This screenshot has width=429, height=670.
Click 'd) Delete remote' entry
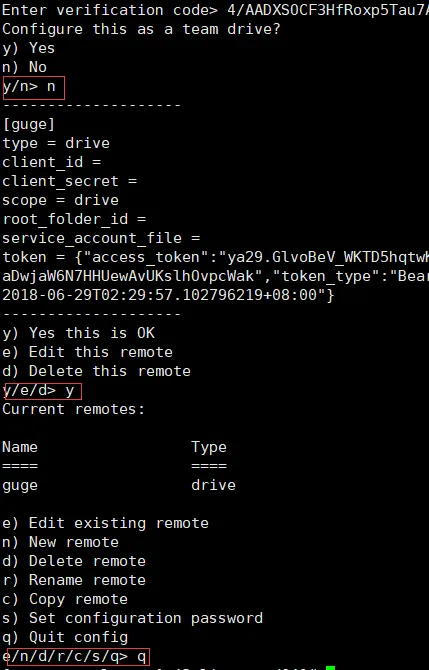pos(74,561)
